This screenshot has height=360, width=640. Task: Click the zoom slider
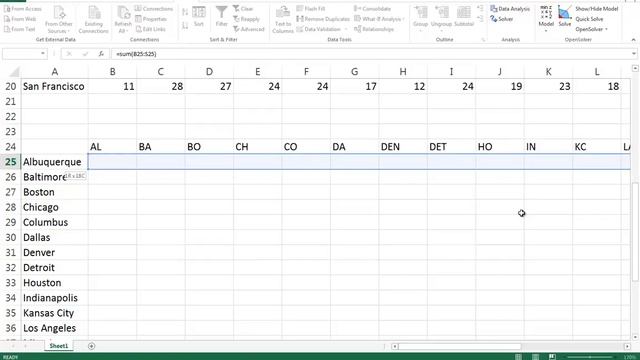coord(590,357)
